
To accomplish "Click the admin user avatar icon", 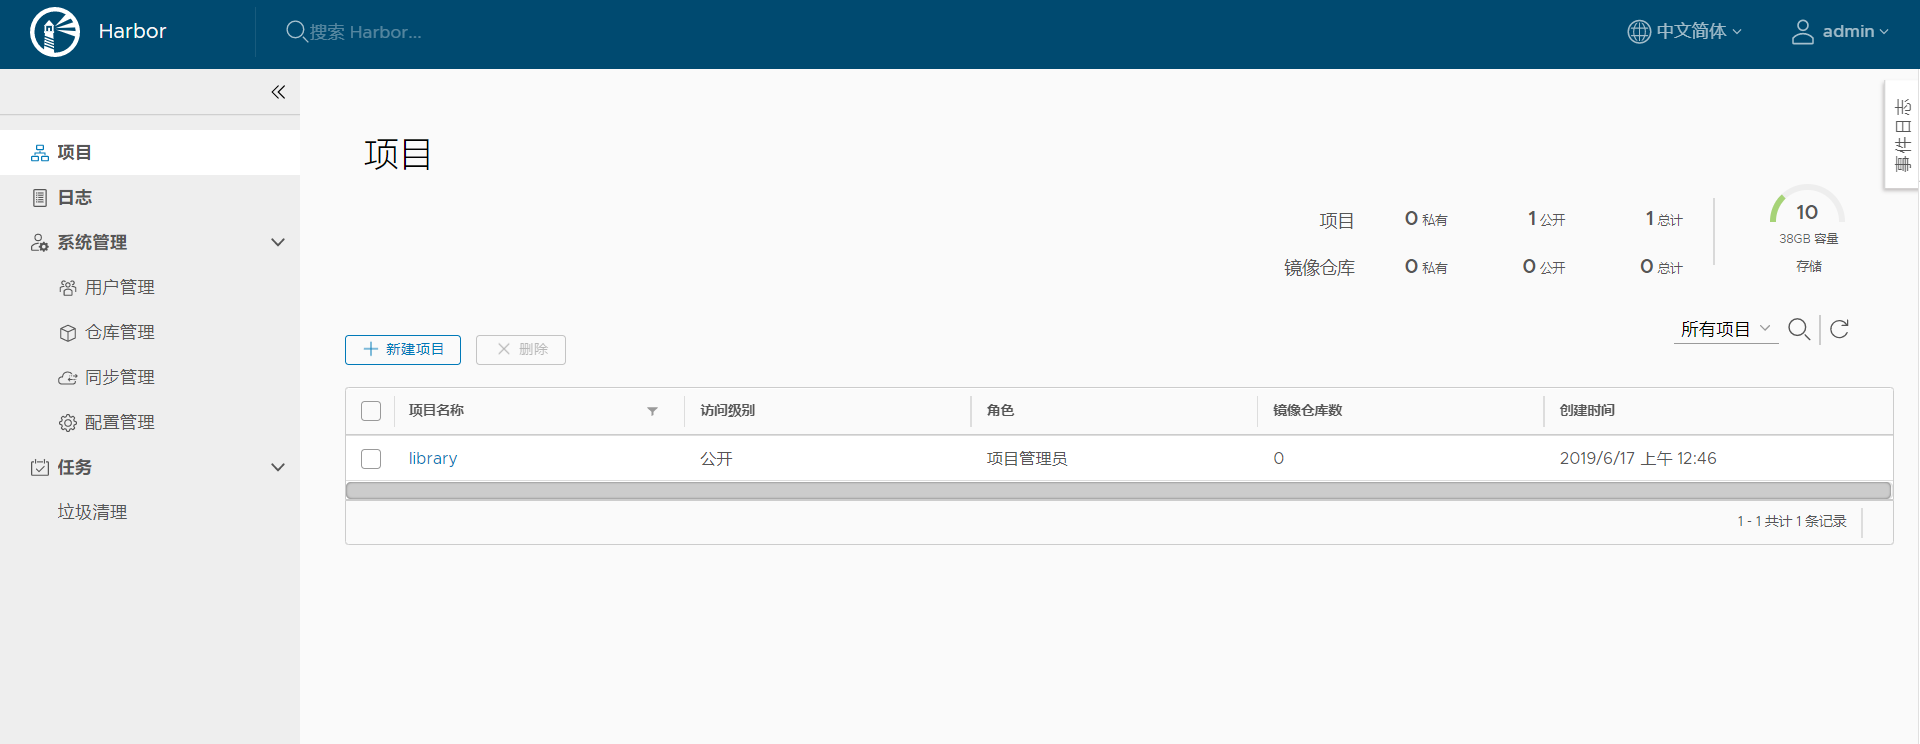I will click(1802, 32).
